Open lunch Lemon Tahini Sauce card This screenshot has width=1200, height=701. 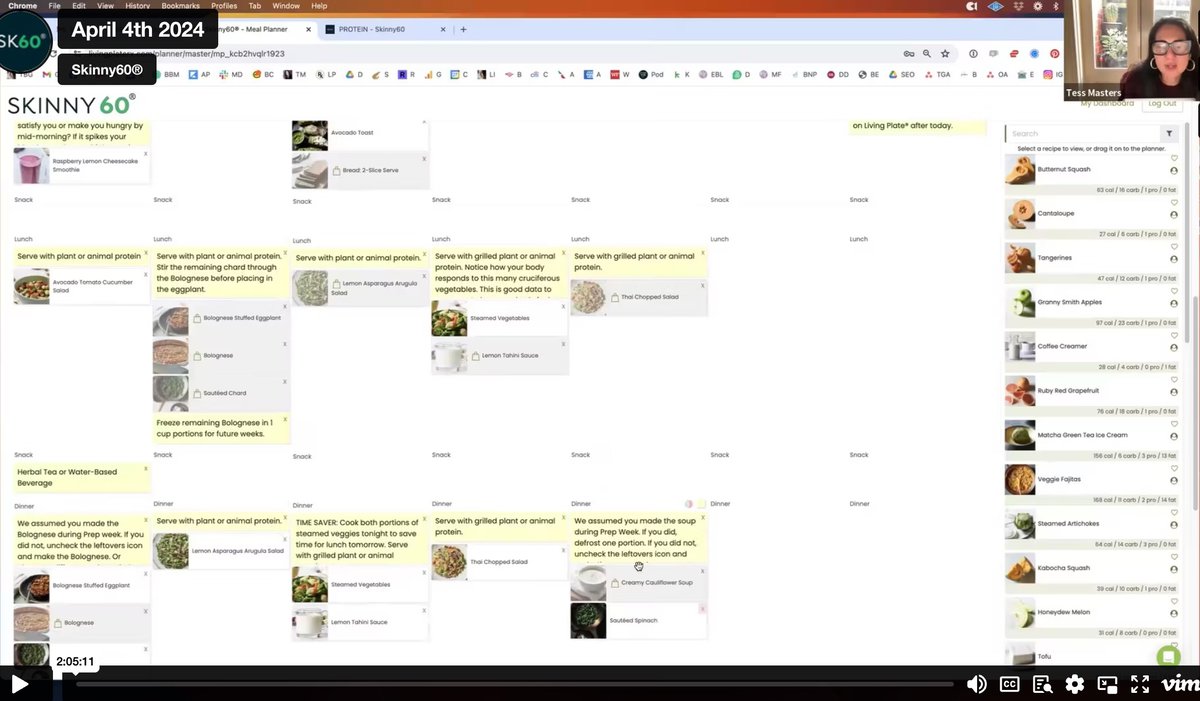coord(500,356)
